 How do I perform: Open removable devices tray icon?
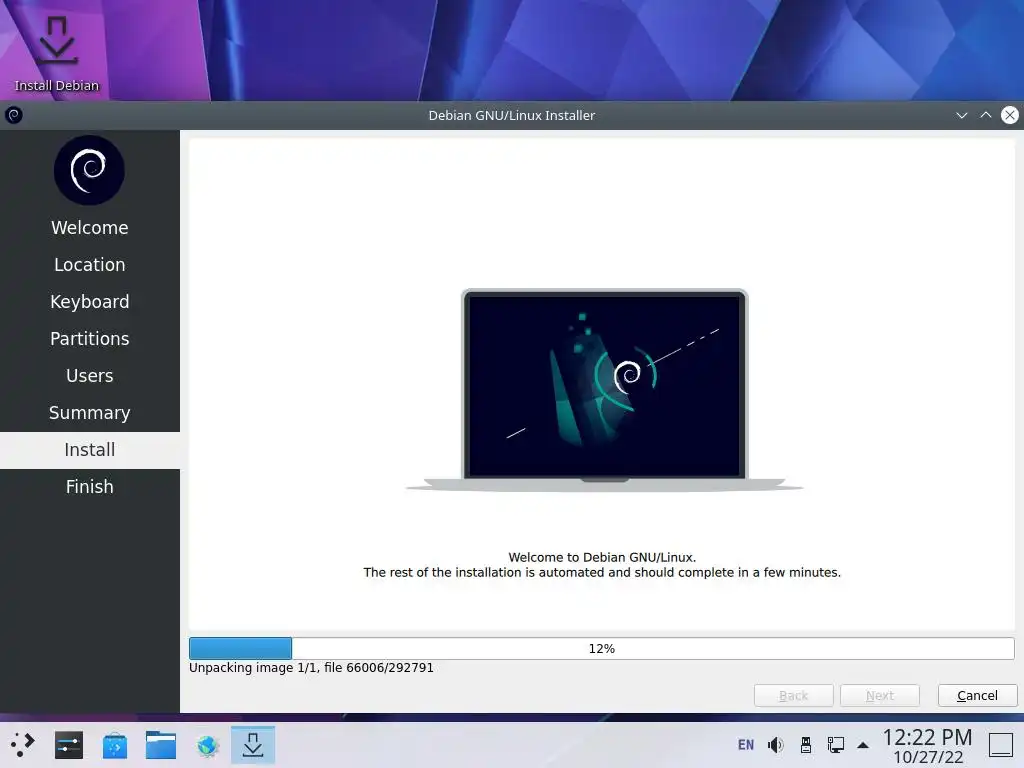pyautogui.click(x=806, y=745)
